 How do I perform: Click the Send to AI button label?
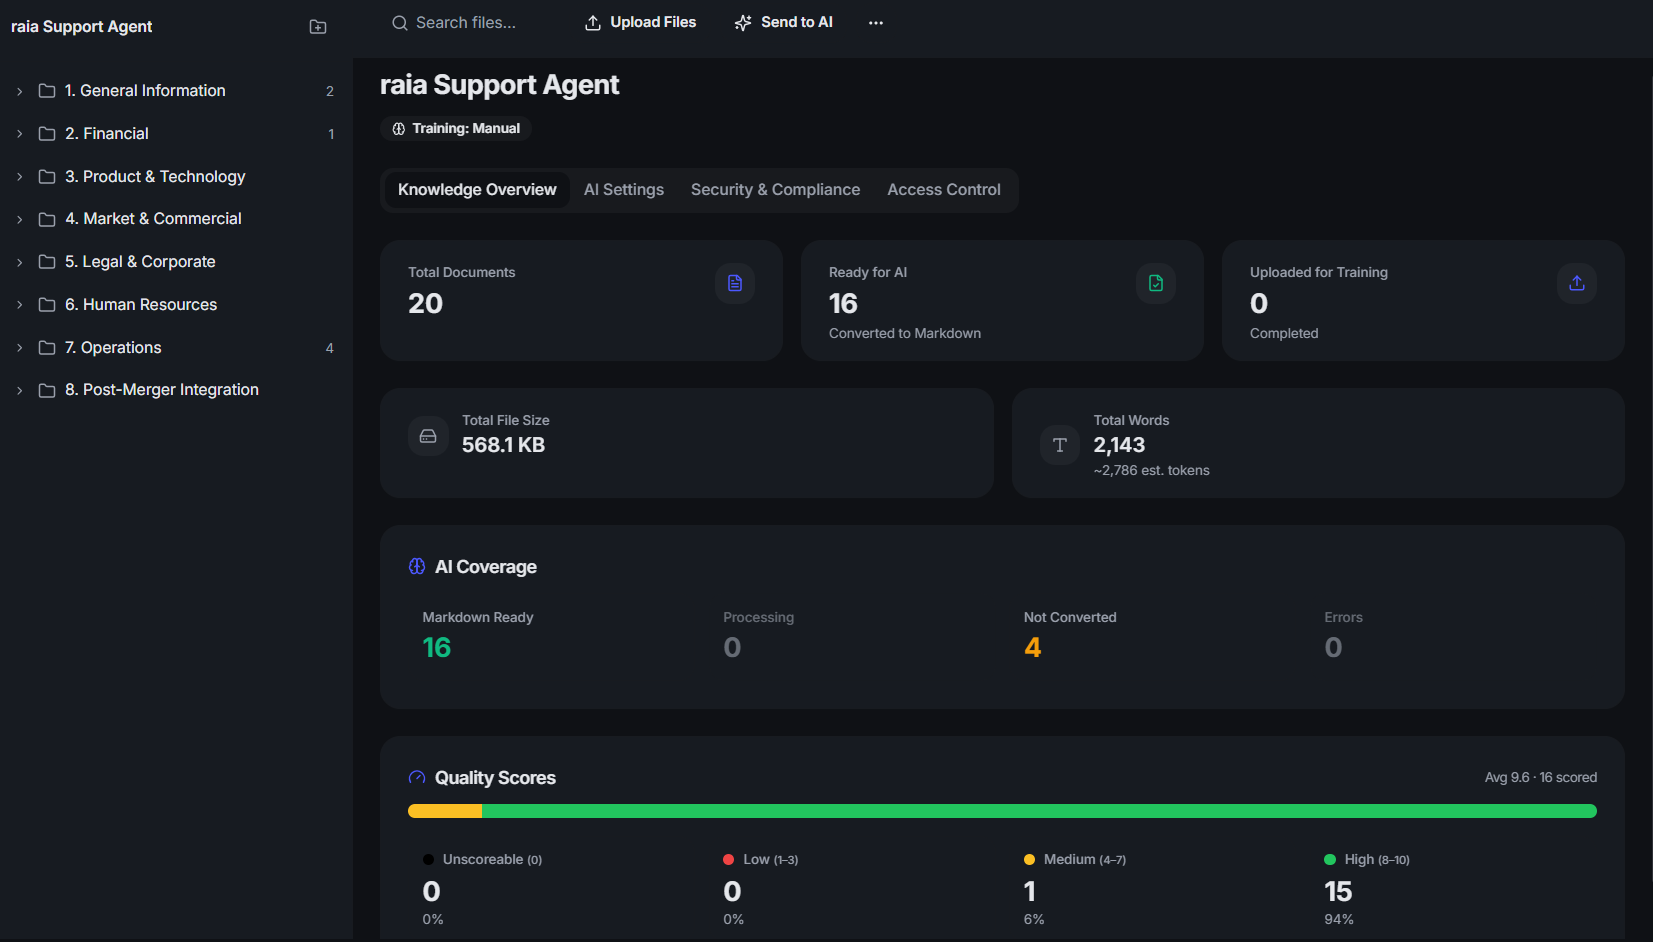797,22
